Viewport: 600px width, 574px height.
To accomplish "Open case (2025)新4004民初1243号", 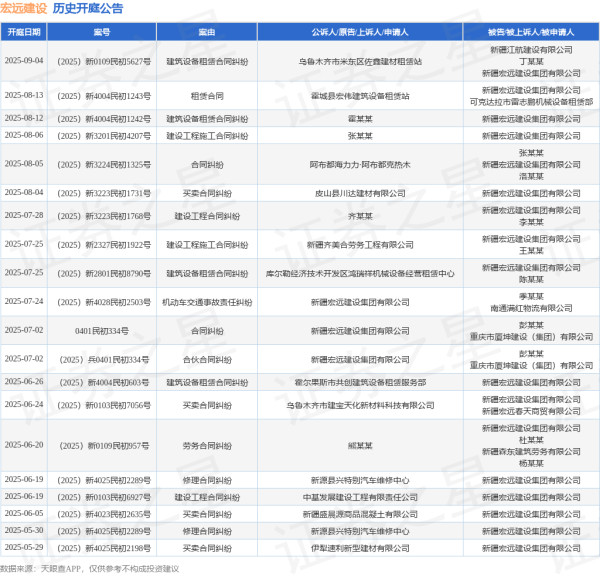I will click(x=102, y=95).
